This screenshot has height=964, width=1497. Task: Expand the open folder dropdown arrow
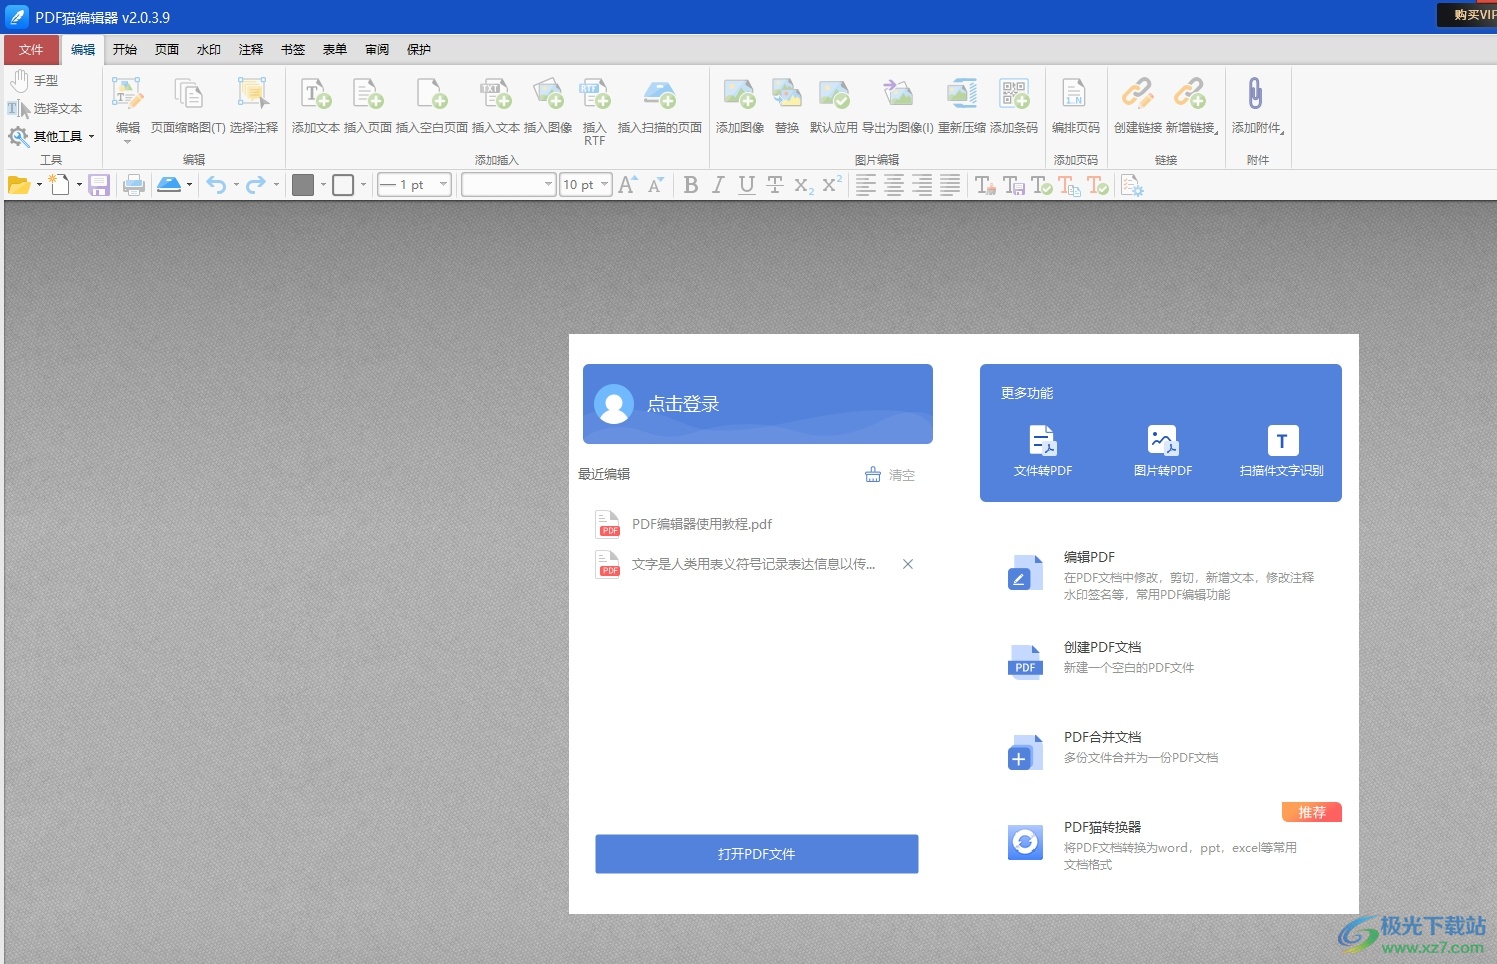pyautogui.click(x=39, y=185)
